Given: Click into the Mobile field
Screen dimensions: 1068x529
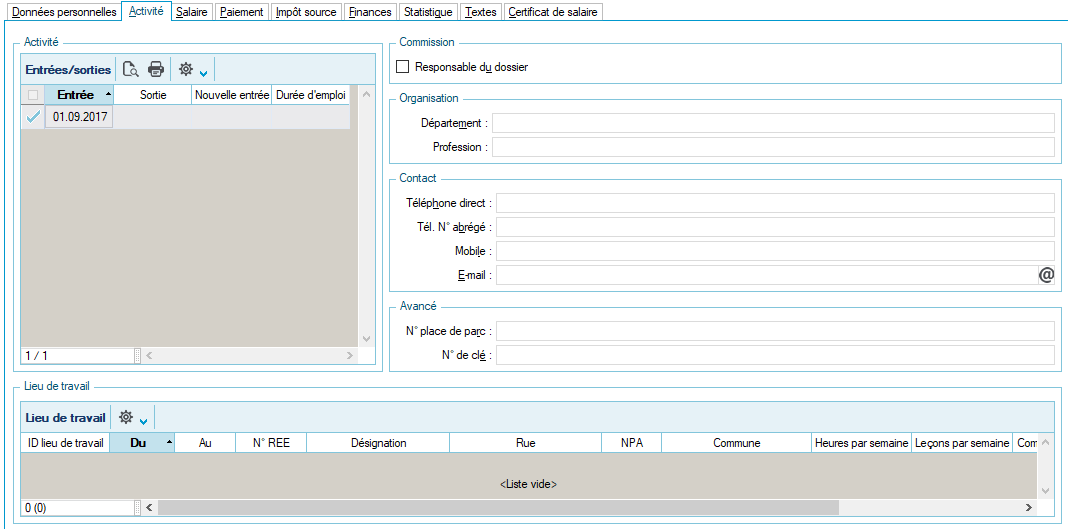Looking at the screenshot, I should (776, 251).
